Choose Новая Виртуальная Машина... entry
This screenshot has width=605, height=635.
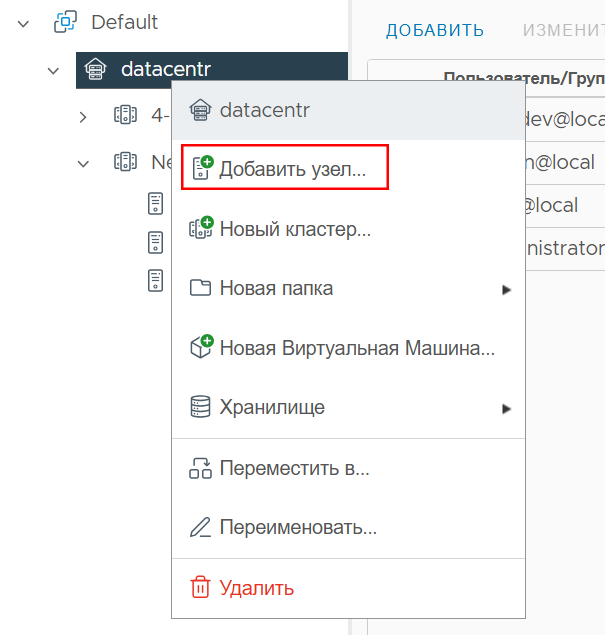349,348
